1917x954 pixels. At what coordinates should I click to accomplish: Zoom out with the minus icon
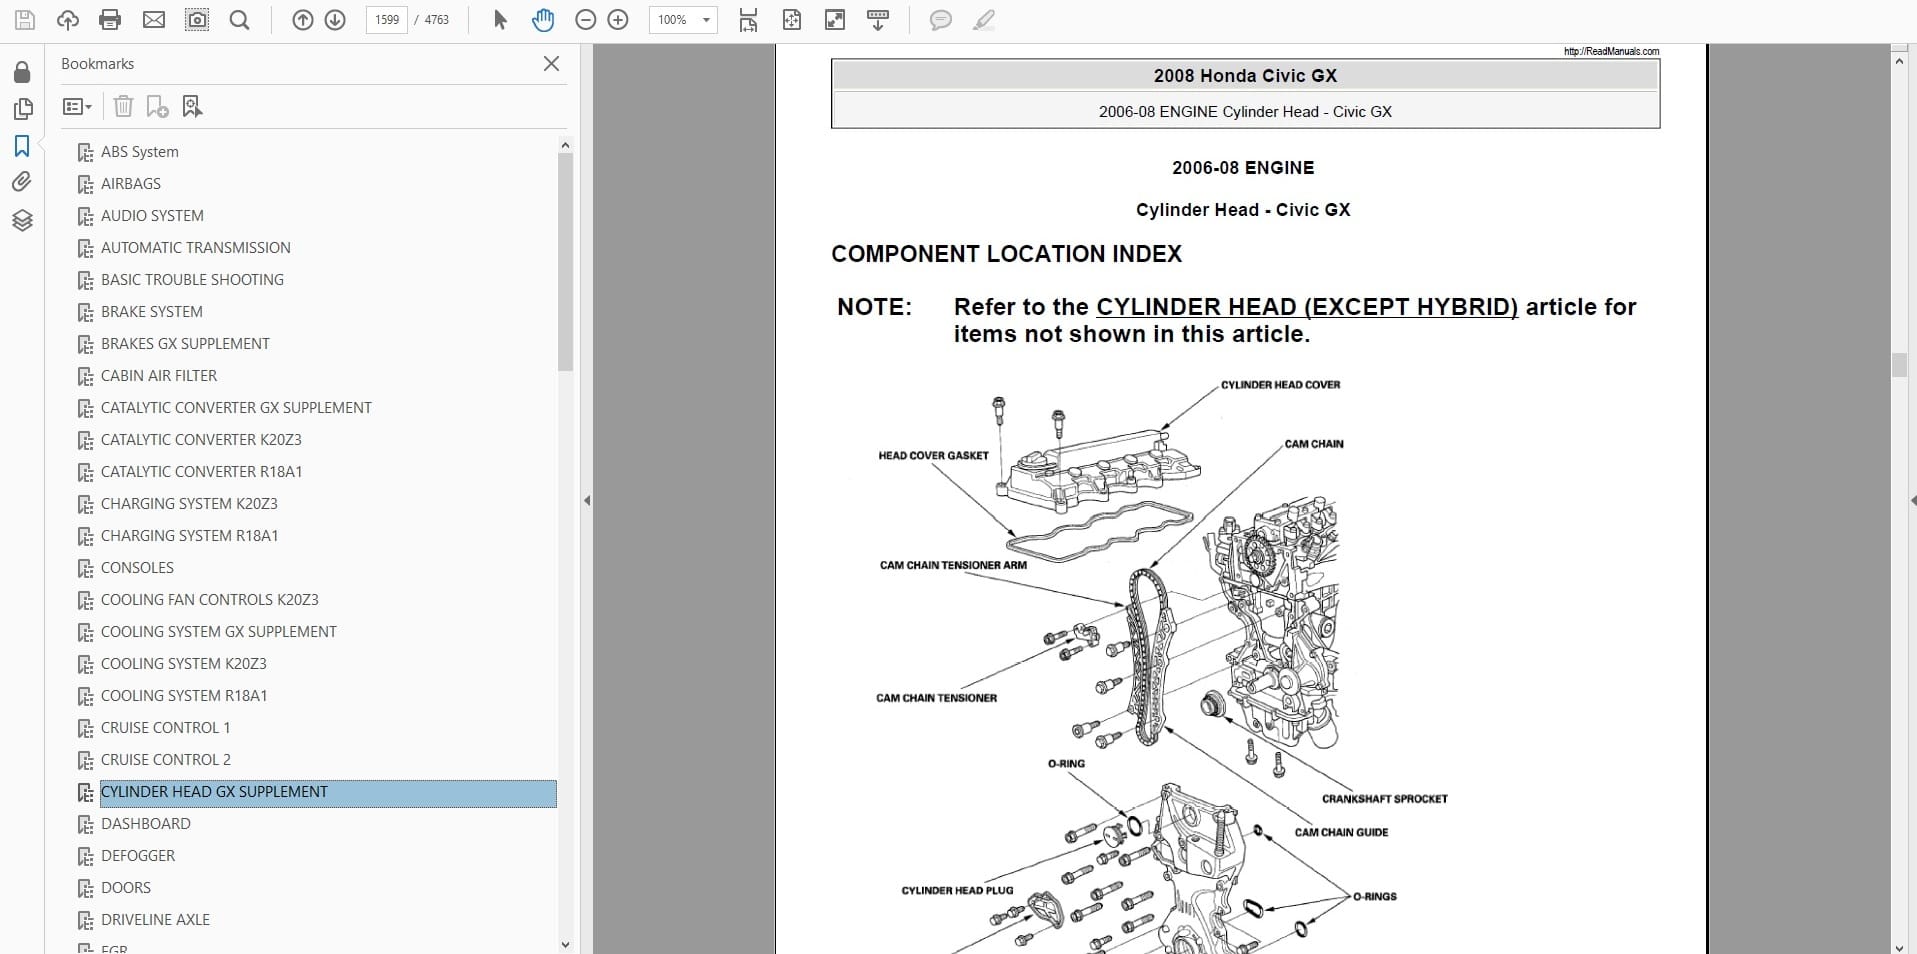586,20
